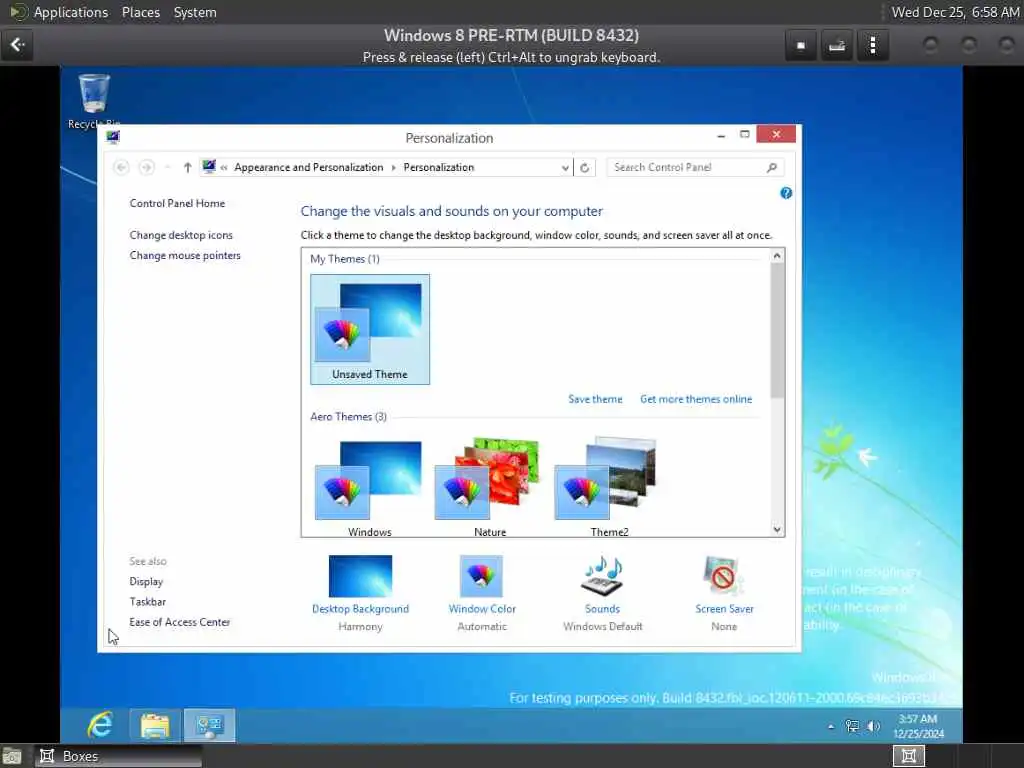Click the network tray icon

click(852, 726)
